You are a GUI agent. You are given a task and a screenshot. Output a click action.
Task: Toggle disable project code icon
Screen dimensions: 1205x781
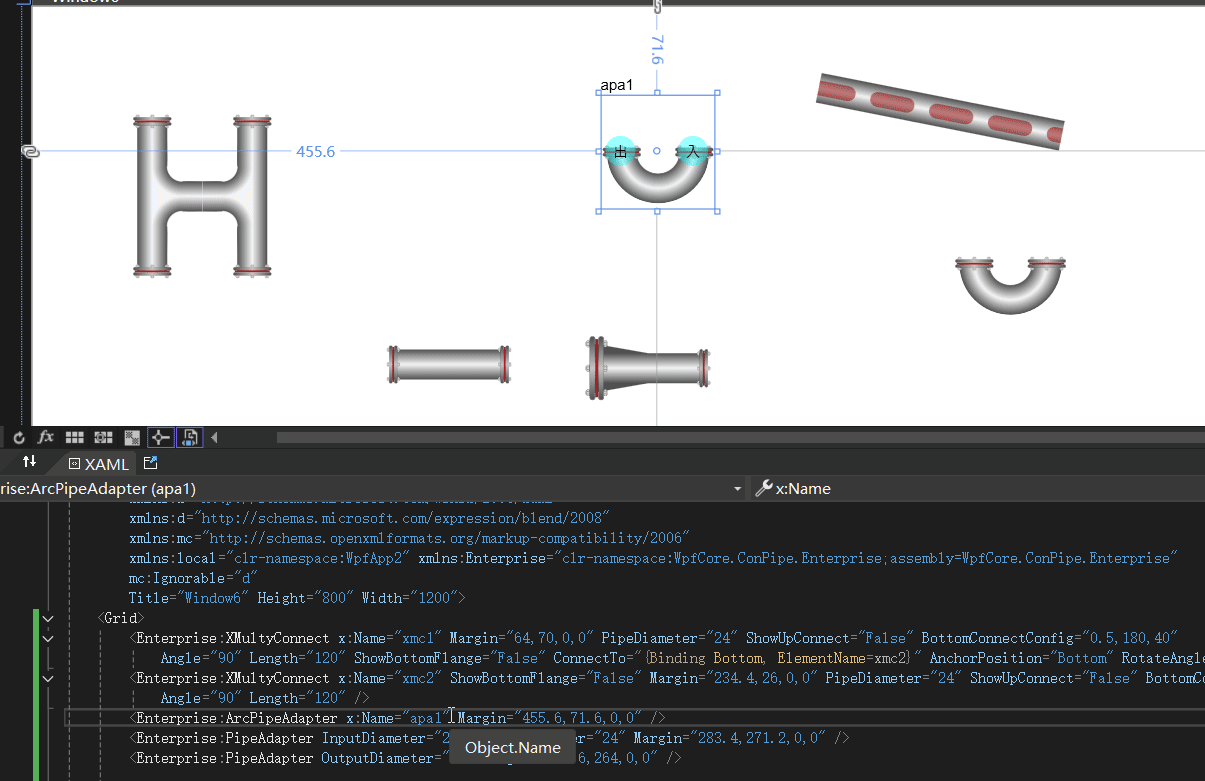click(189, 437)
